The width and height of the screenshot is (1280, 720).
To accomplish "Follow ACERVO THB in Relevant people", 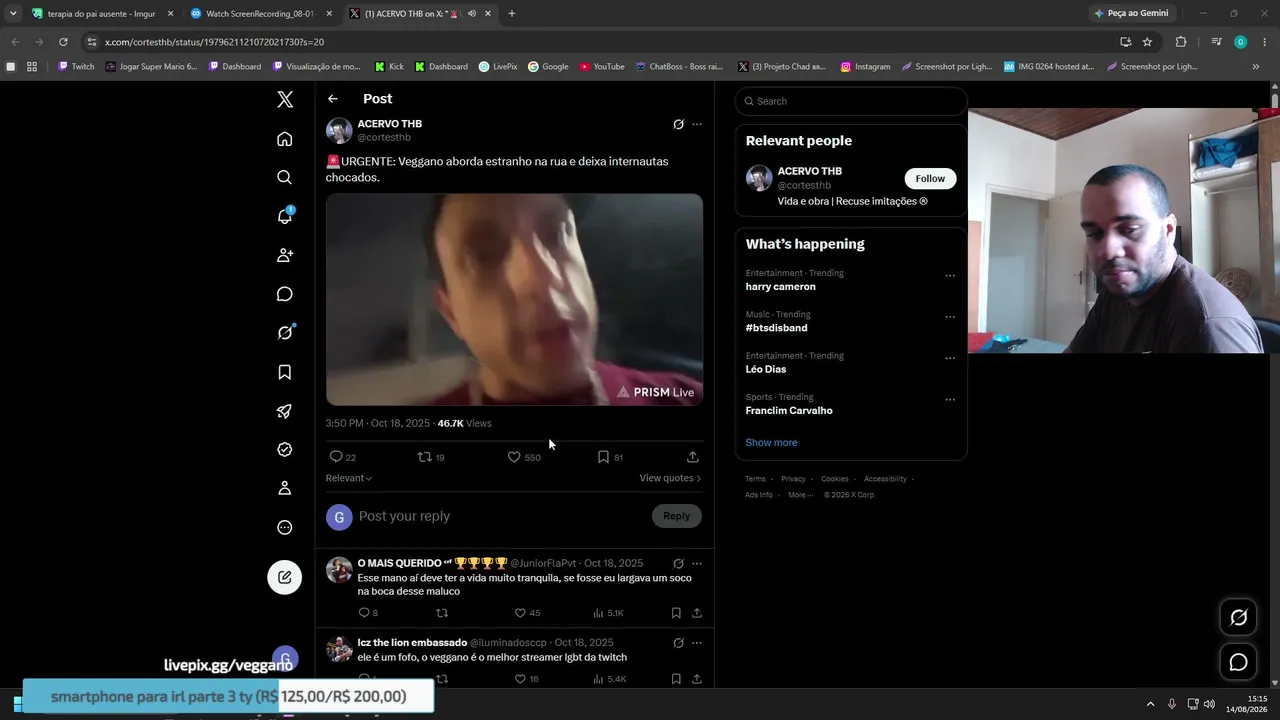I will click(930, 179).
